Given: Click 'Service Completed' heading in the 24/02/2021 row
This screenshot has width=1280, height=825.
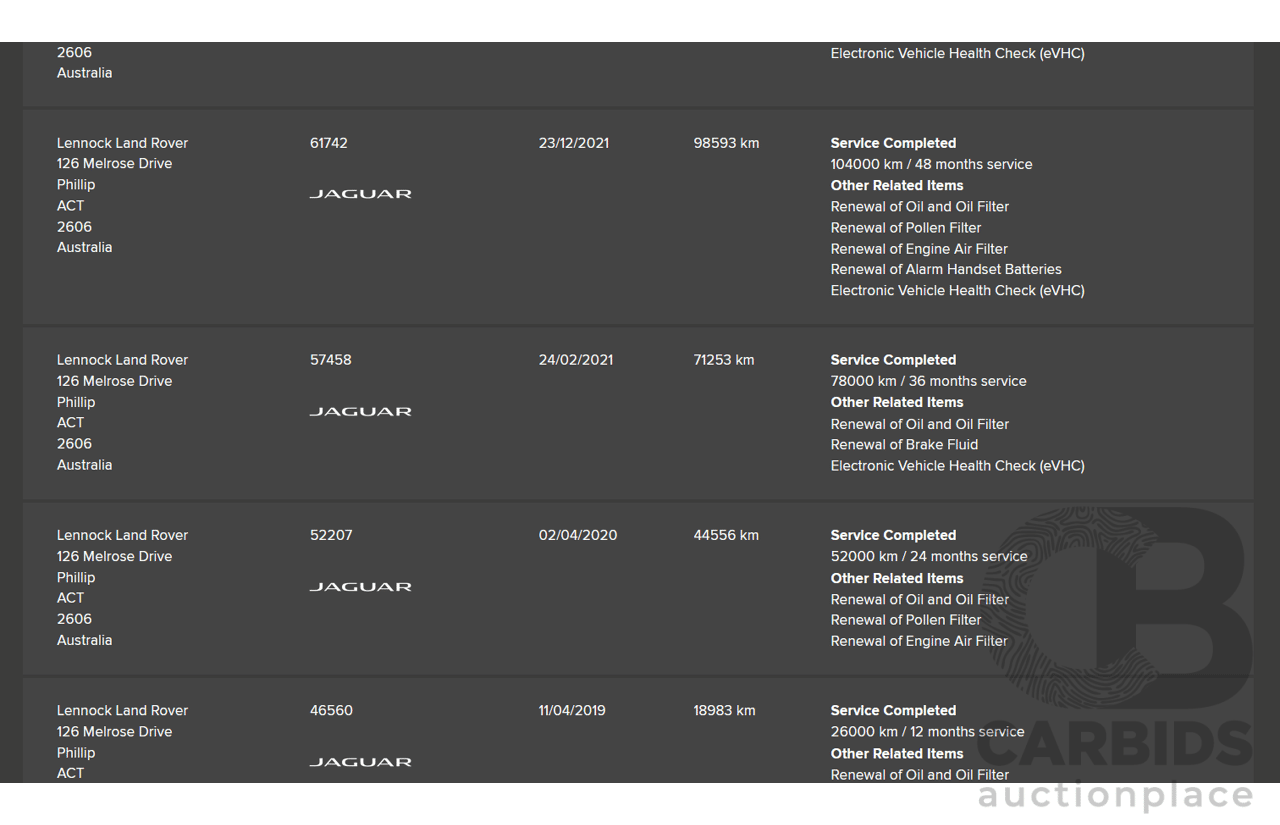Looking at the screenshot, I should click(x=893, y=360).
